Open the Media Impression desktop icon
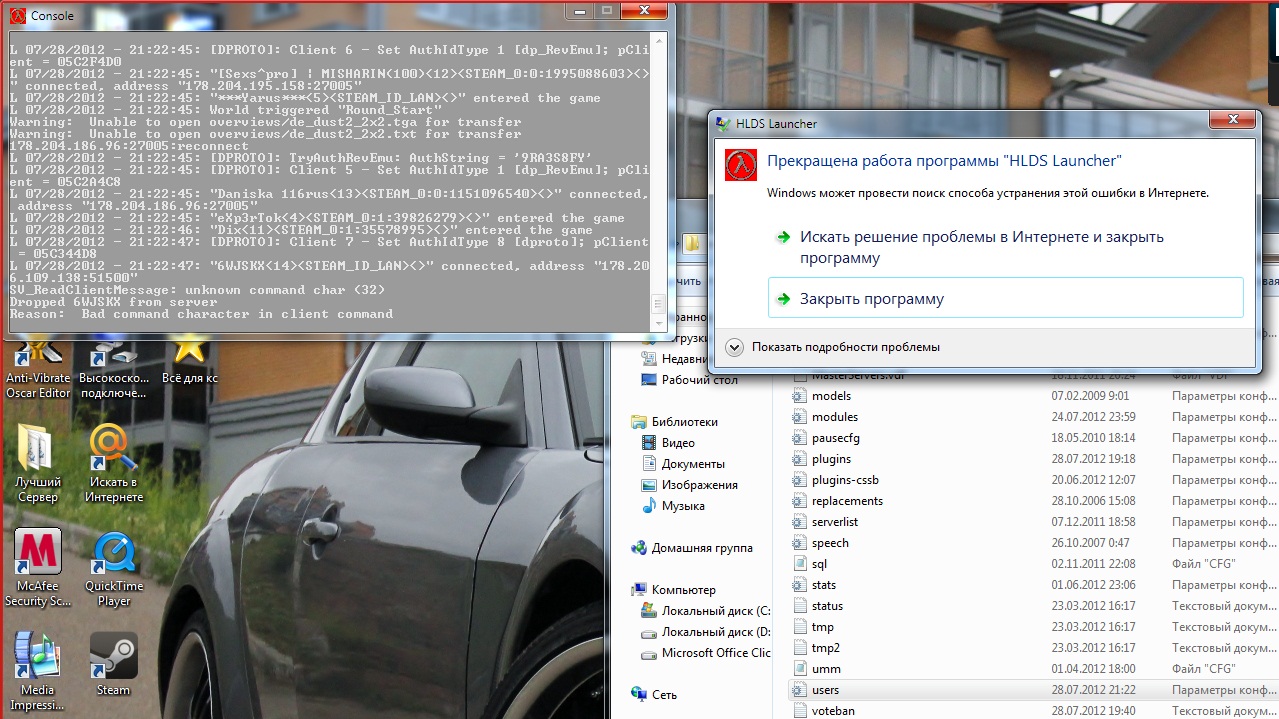Viewport: 1279px width, 719px height. point(38,671)
